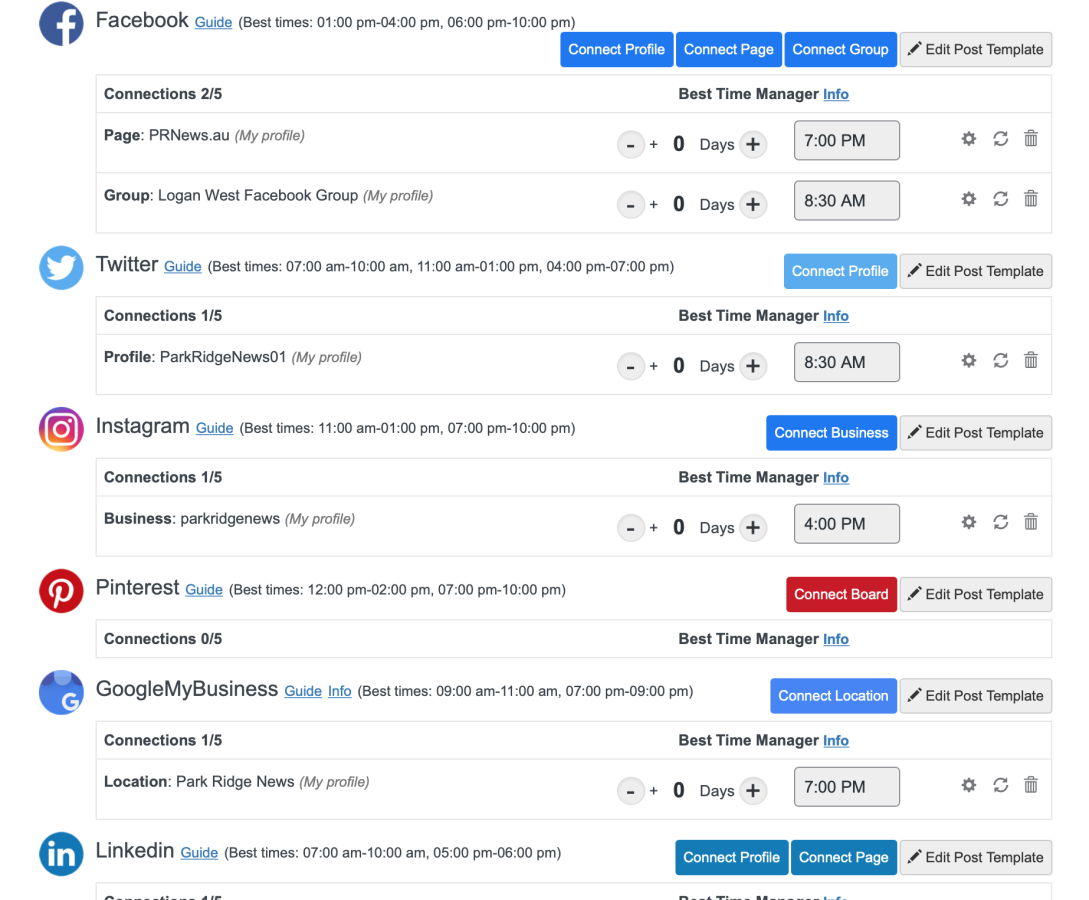Connect a Linkedin Page
1089x900 pixels.
pyautogui.click(x=843, y=858)
